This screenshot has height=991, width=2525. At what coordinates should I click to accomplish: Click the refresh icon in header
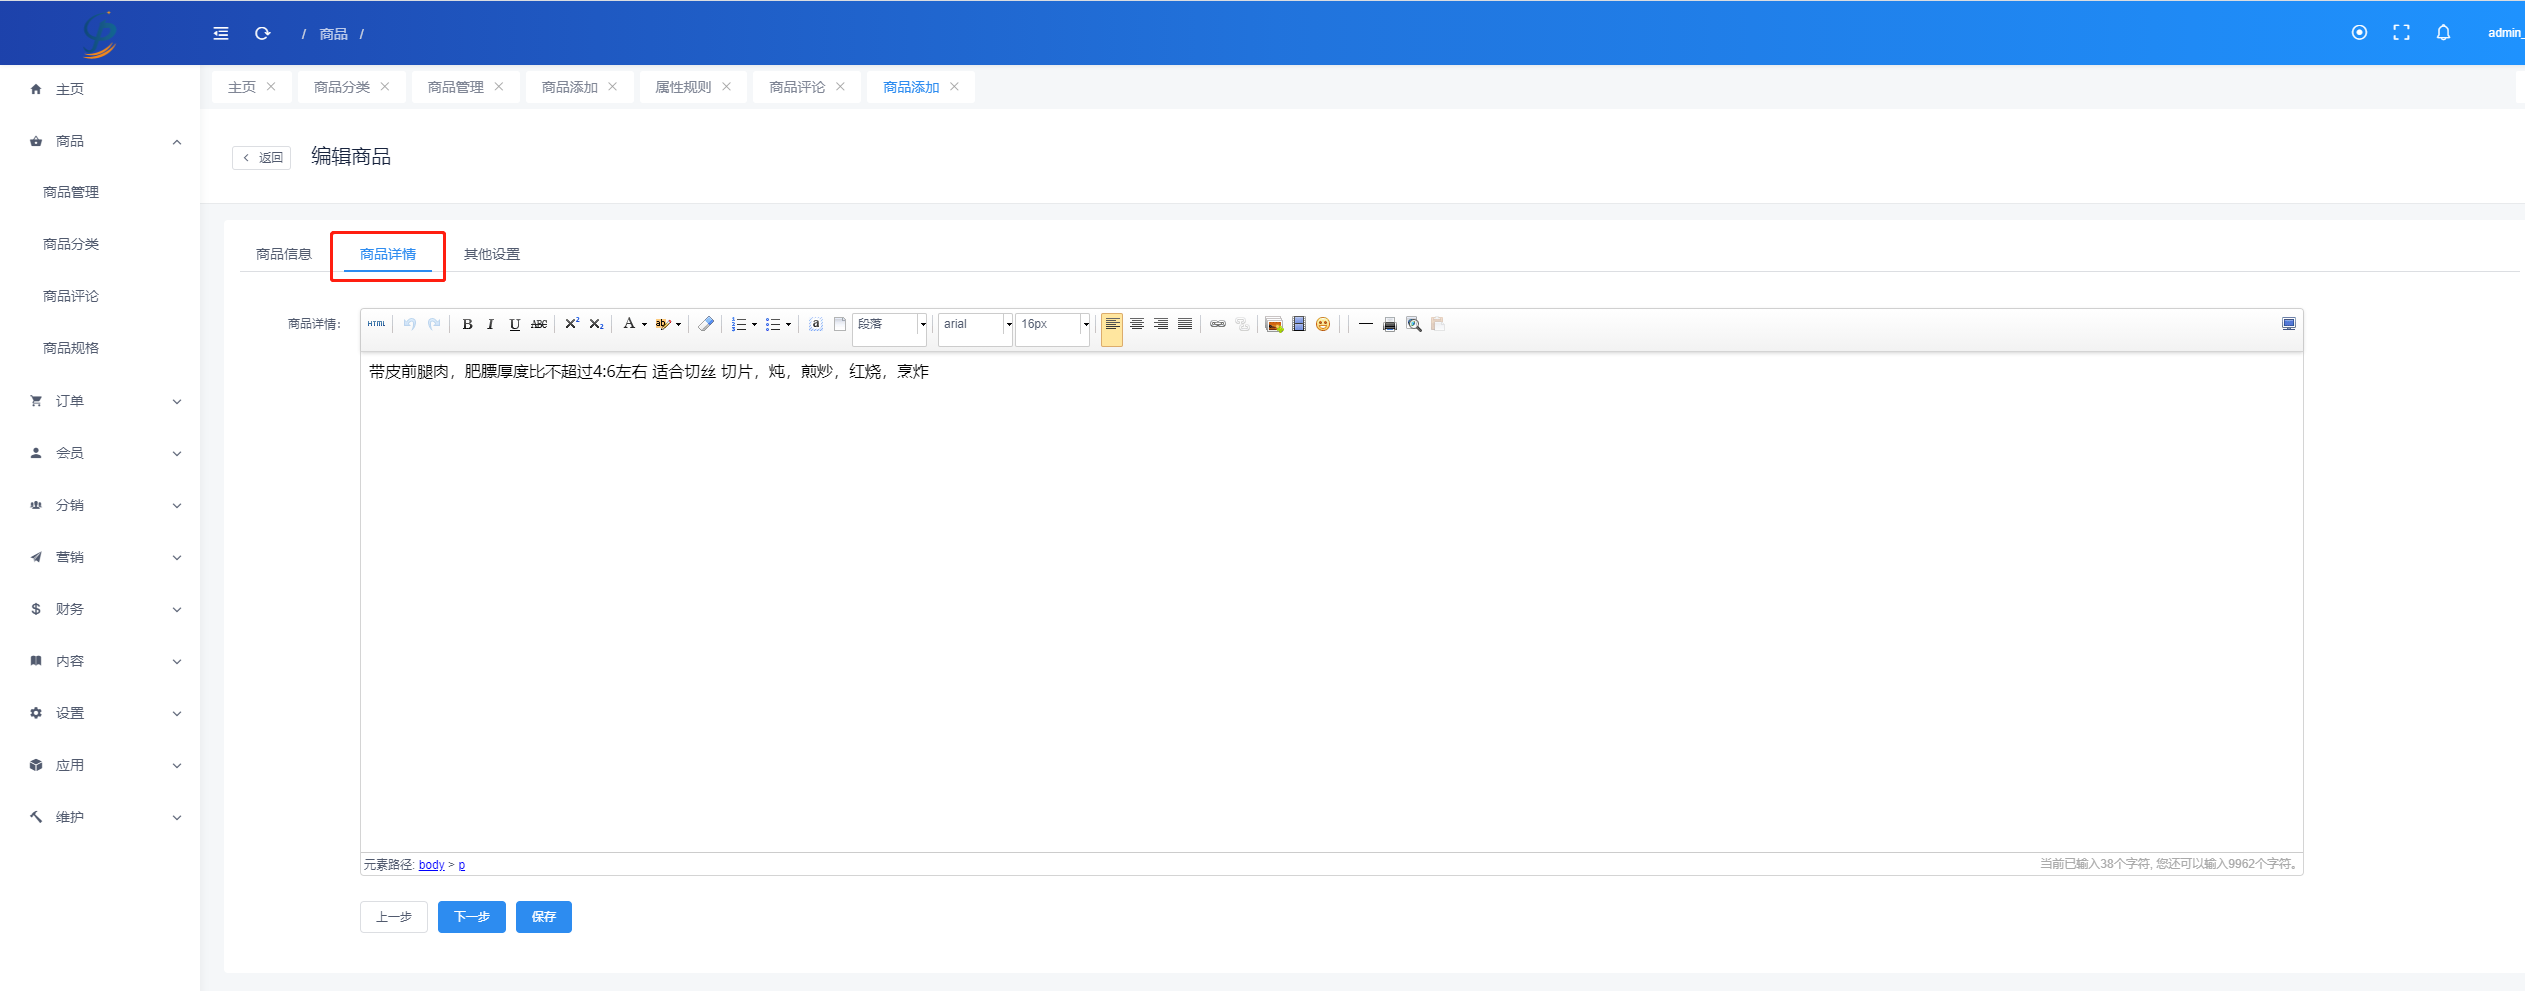click(x=263, y=33)
